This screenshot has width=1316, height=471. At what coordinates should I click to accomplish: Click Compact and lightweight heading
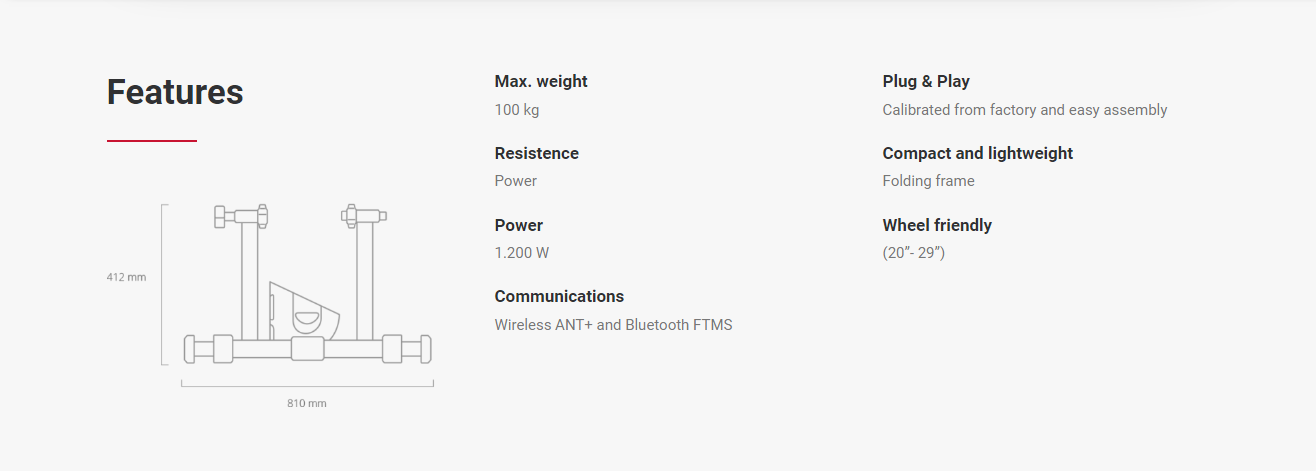point(978,153)
